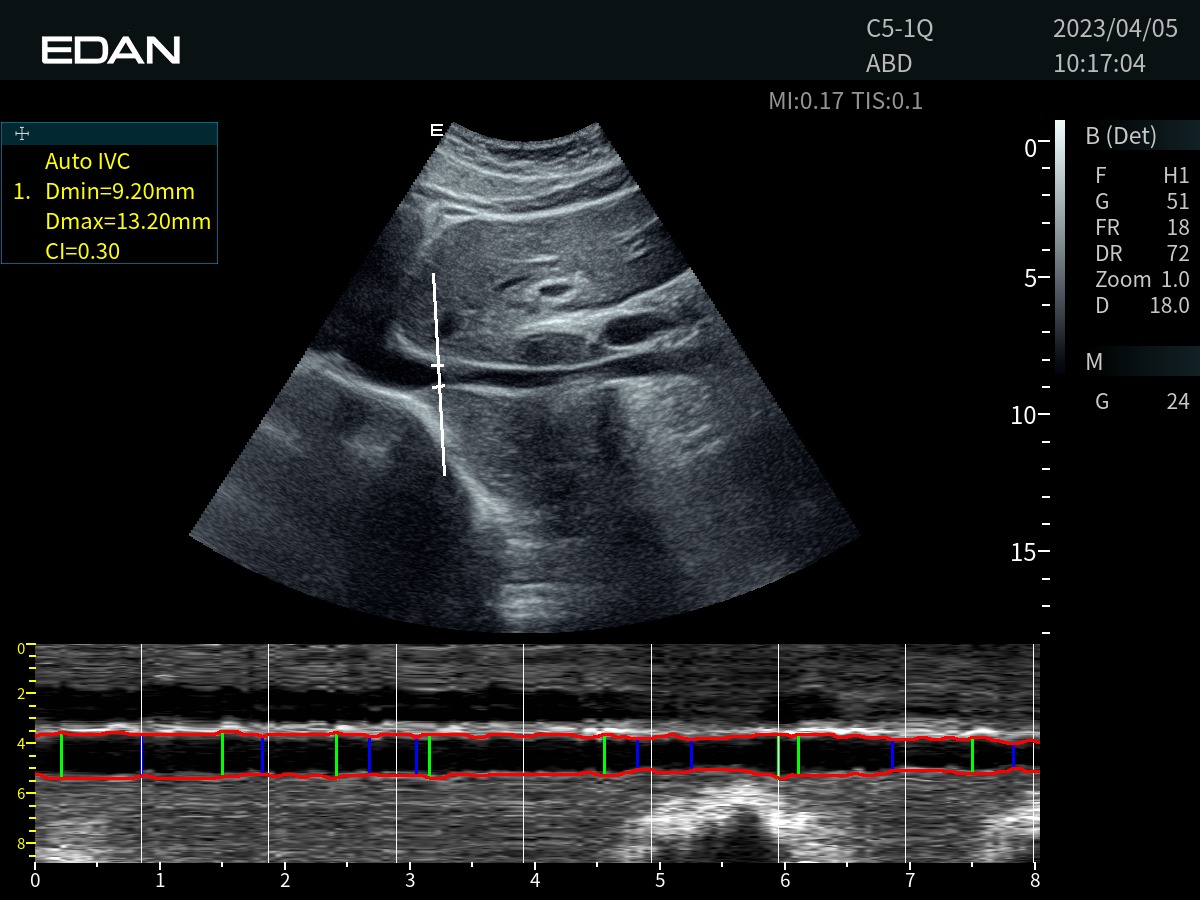Viewport: 1200px width, 900px height.
Task: Click the M mode parameter header
Action: tap(1094, 362)
